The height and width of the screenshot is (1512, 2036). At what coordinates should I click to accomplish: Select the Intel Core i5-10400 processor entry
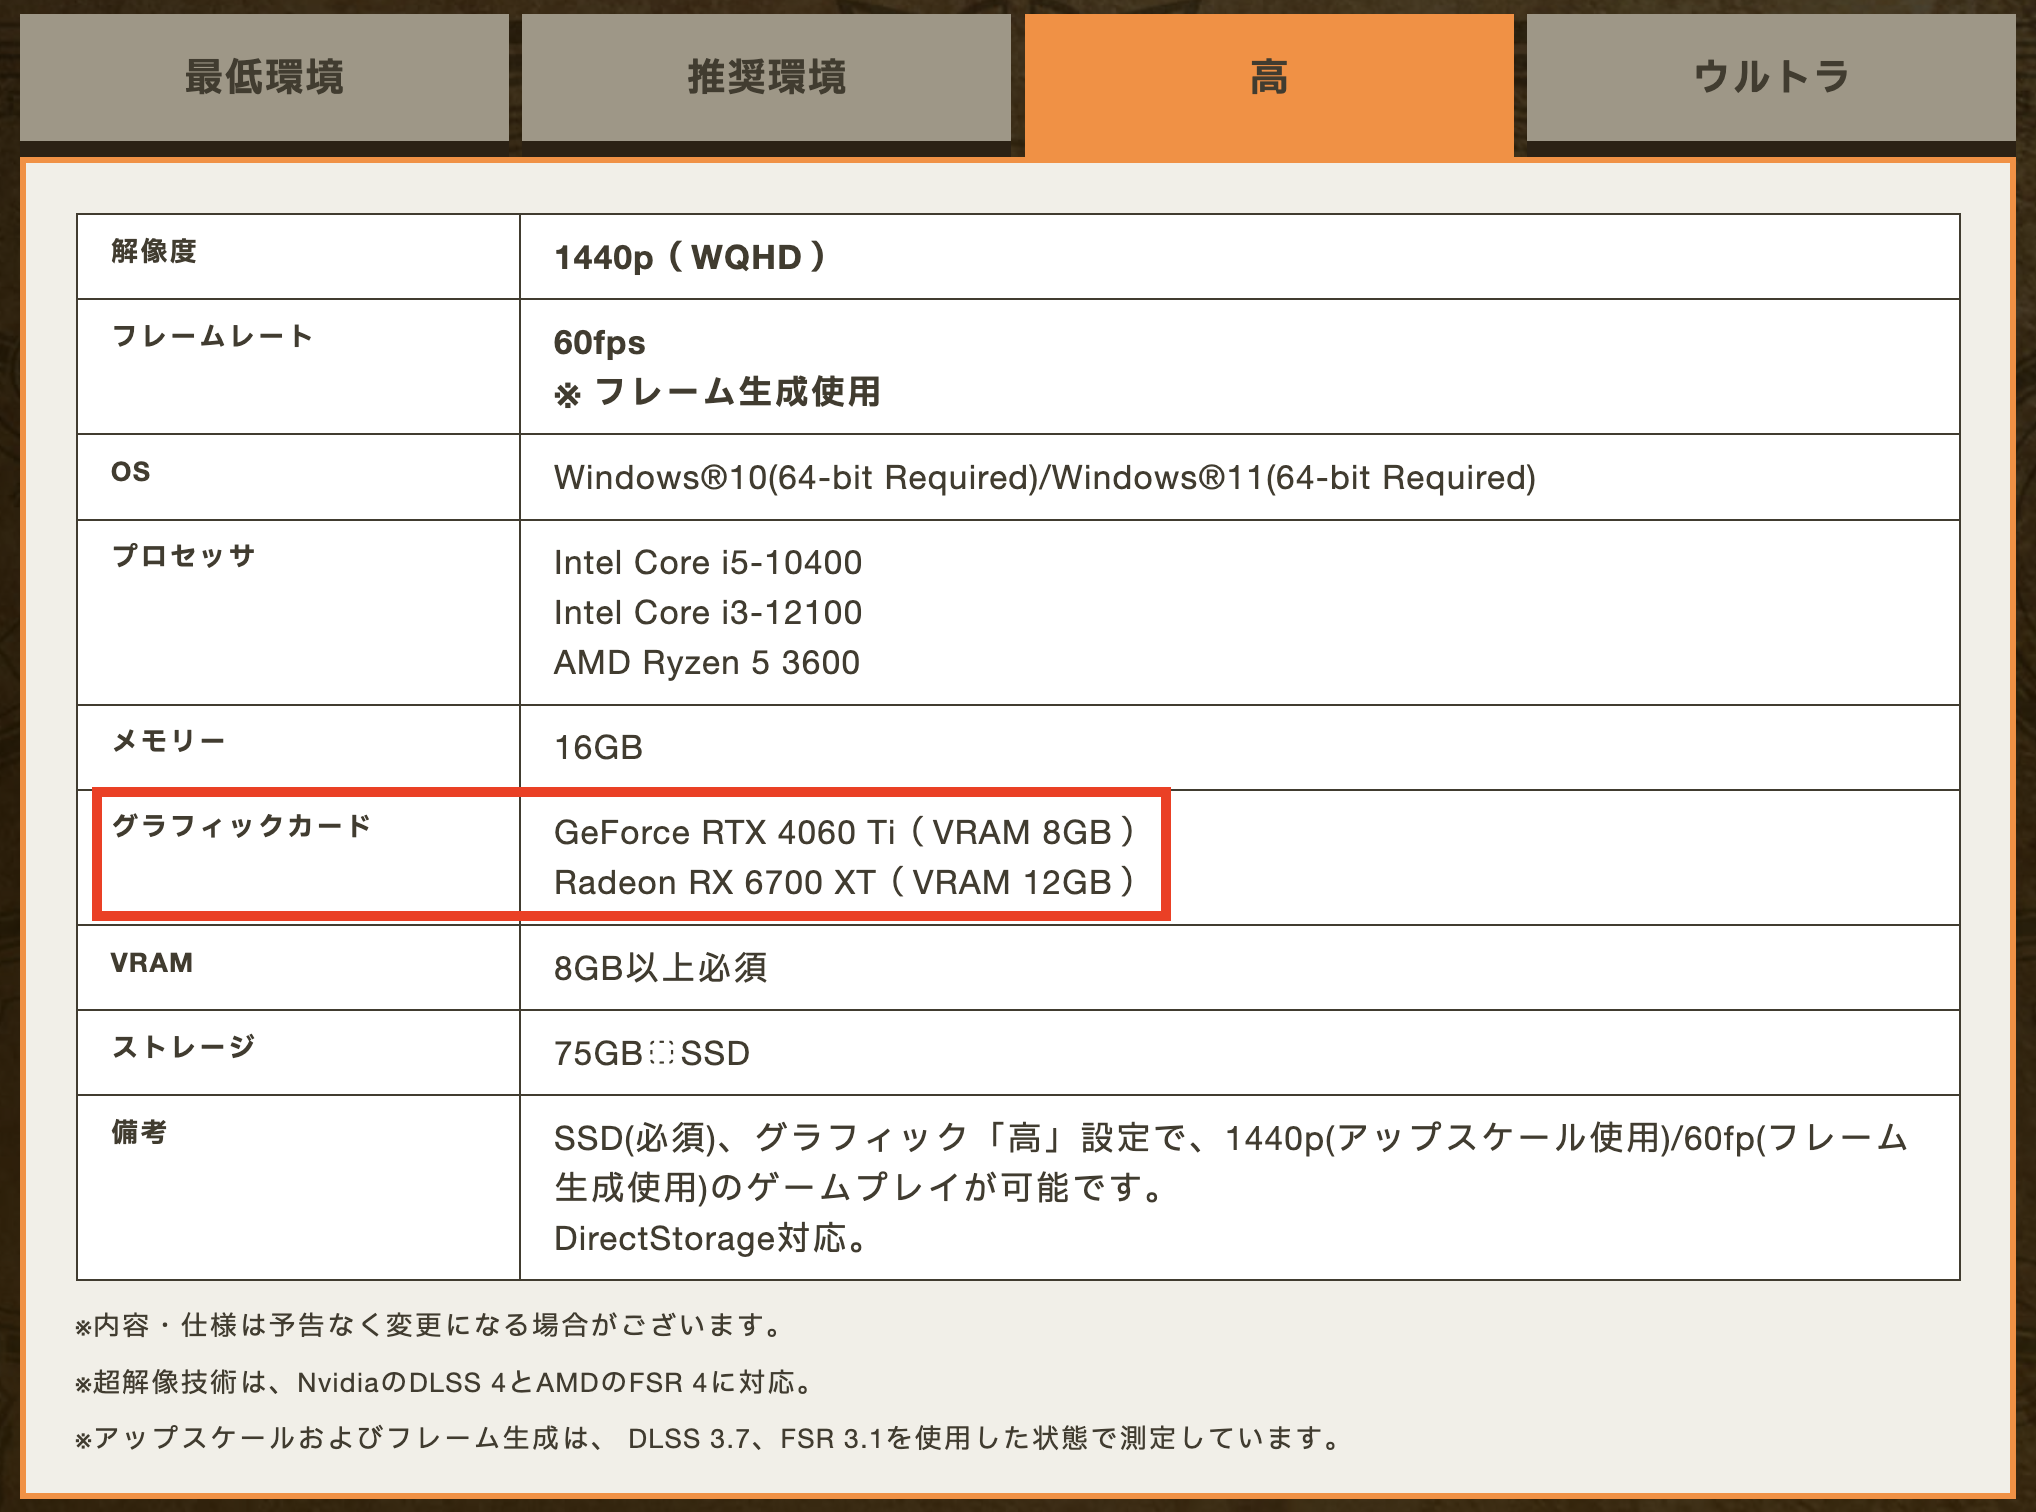pyautogui.click(x=708, y=563)
